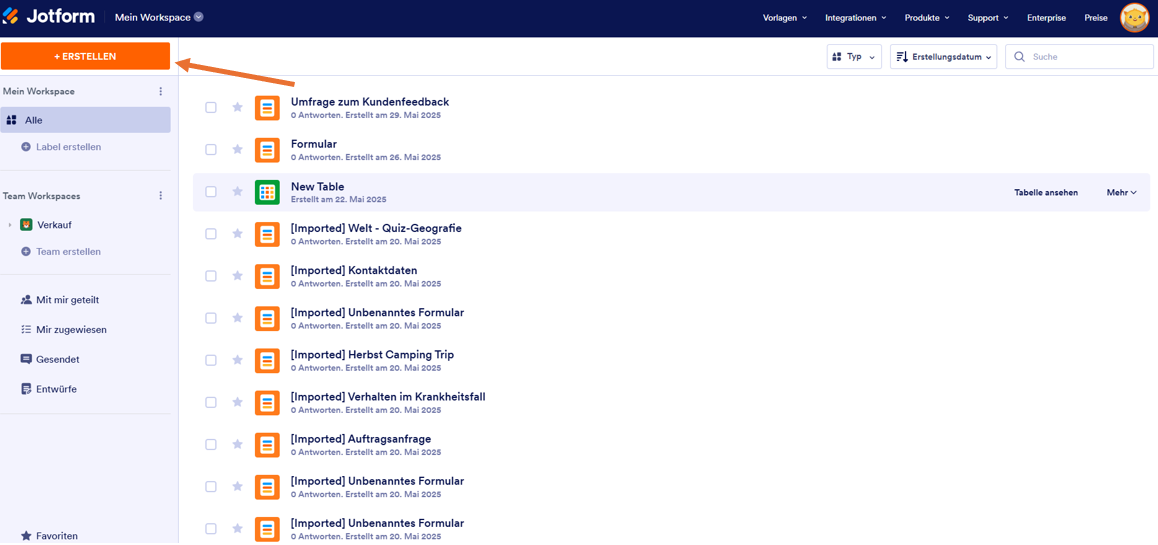The image size is (1158, 545).
Task: Click the form icon of Formular
Action: (267, 150)
